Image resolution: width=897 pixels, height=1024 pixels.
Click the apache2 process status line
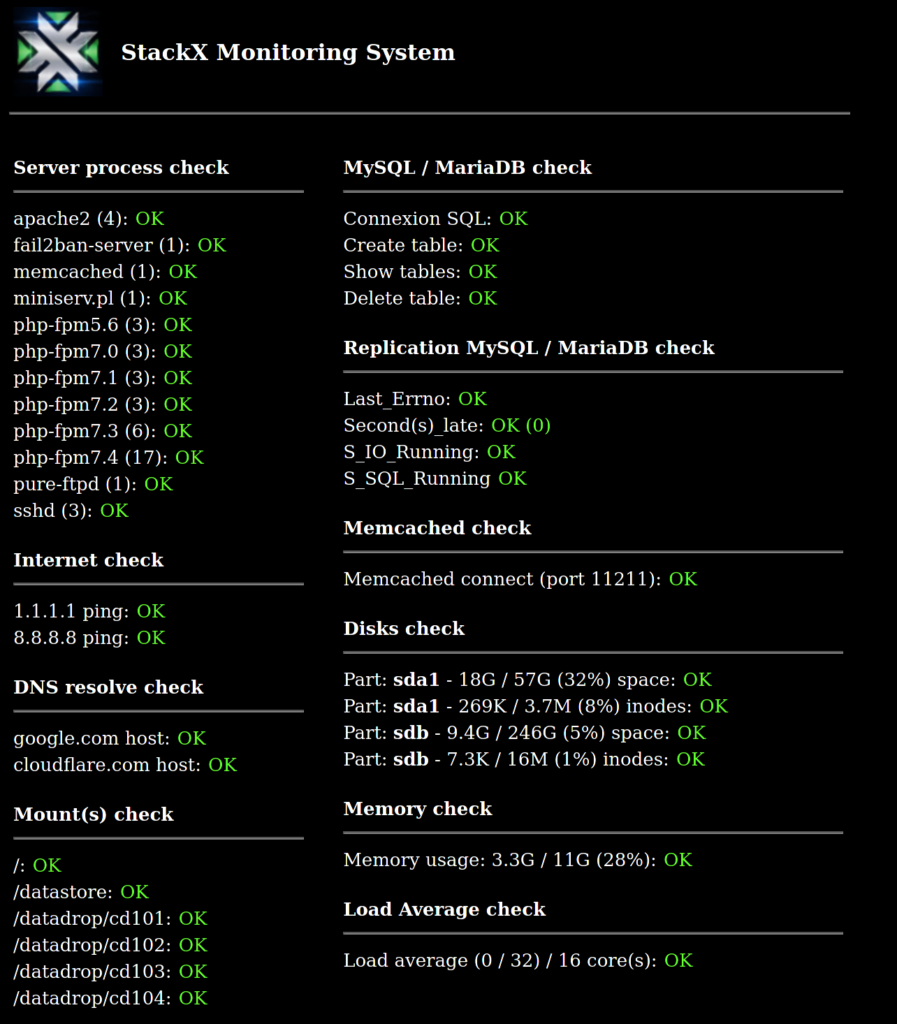click(x=89, y=219)
